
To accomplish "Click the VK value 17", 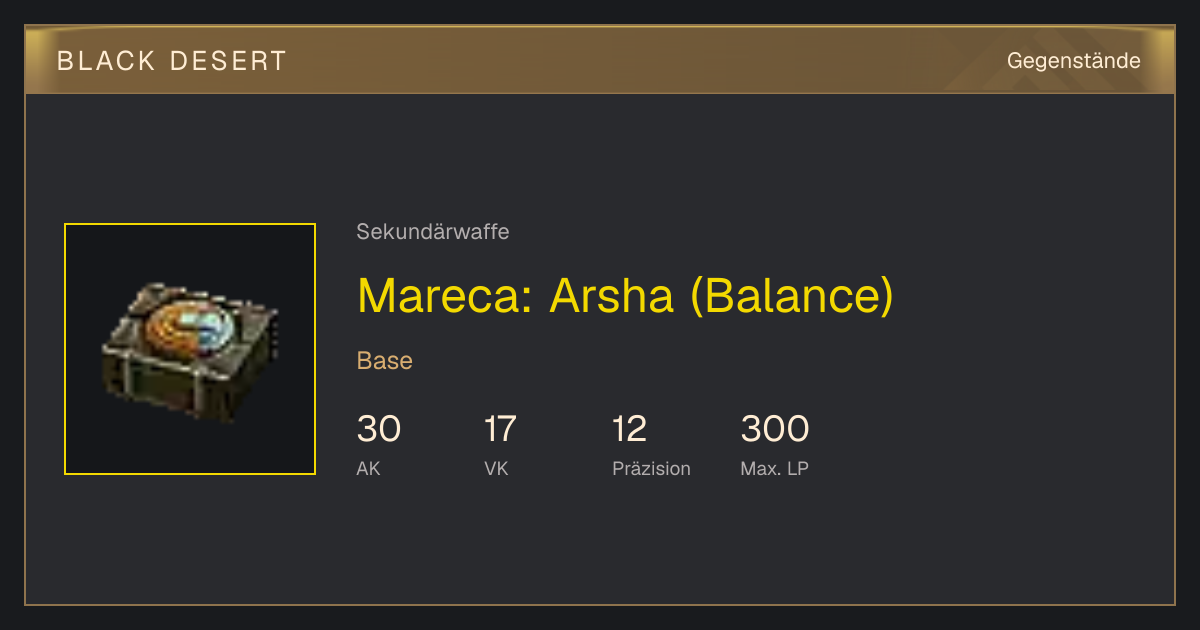I will click(501, 429).
